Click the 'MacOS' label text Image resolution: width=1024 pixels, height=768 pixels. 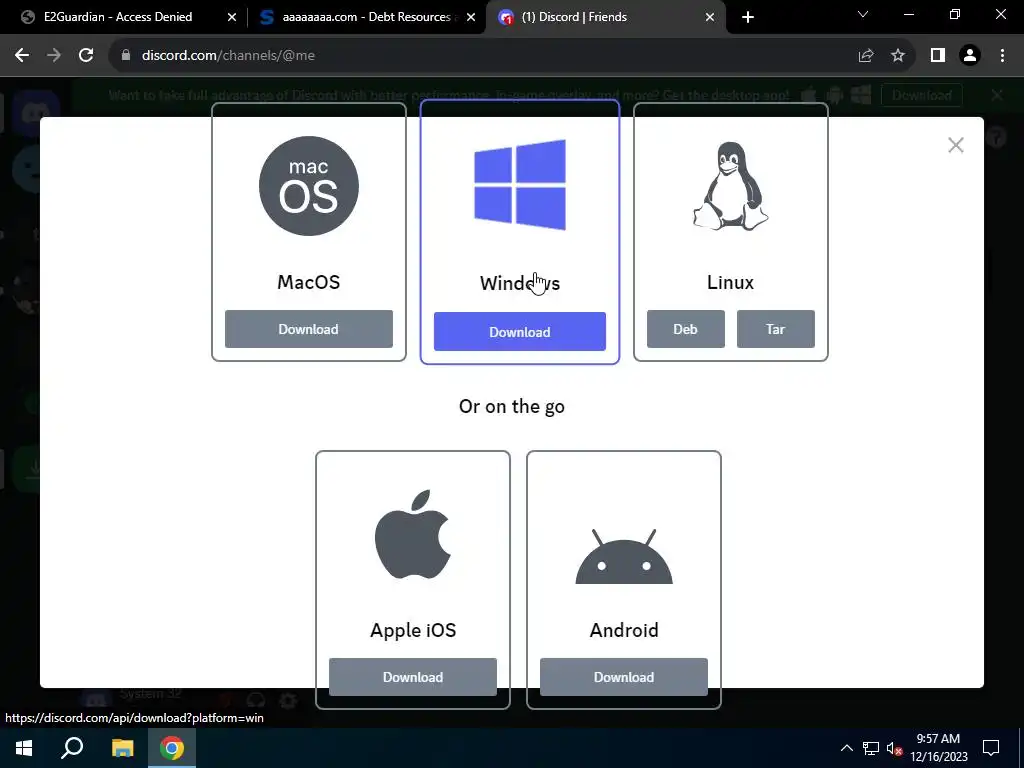(x=309, y=282)
